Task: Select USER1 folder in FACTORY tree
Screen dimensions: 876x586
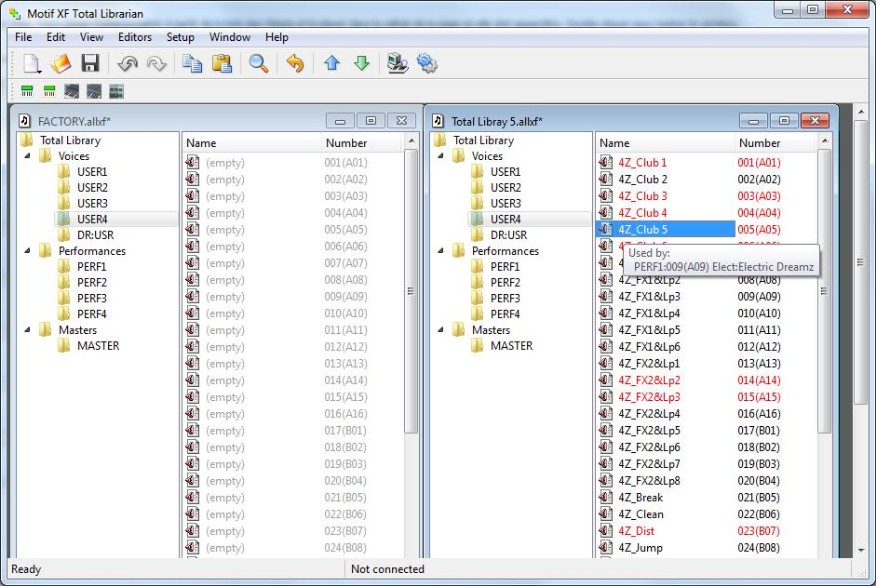Action: 92,171
